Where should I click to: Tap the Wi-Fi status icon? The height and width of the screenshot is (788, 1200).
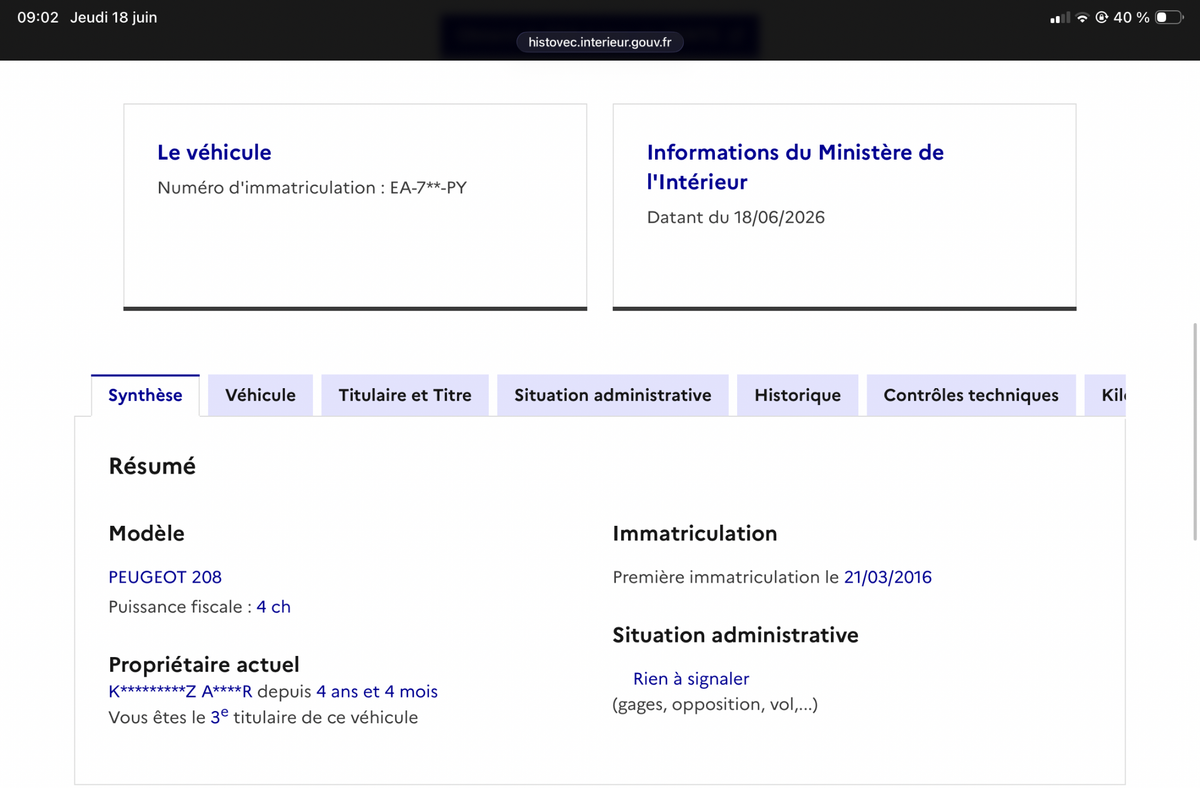tap(1082, 18)
